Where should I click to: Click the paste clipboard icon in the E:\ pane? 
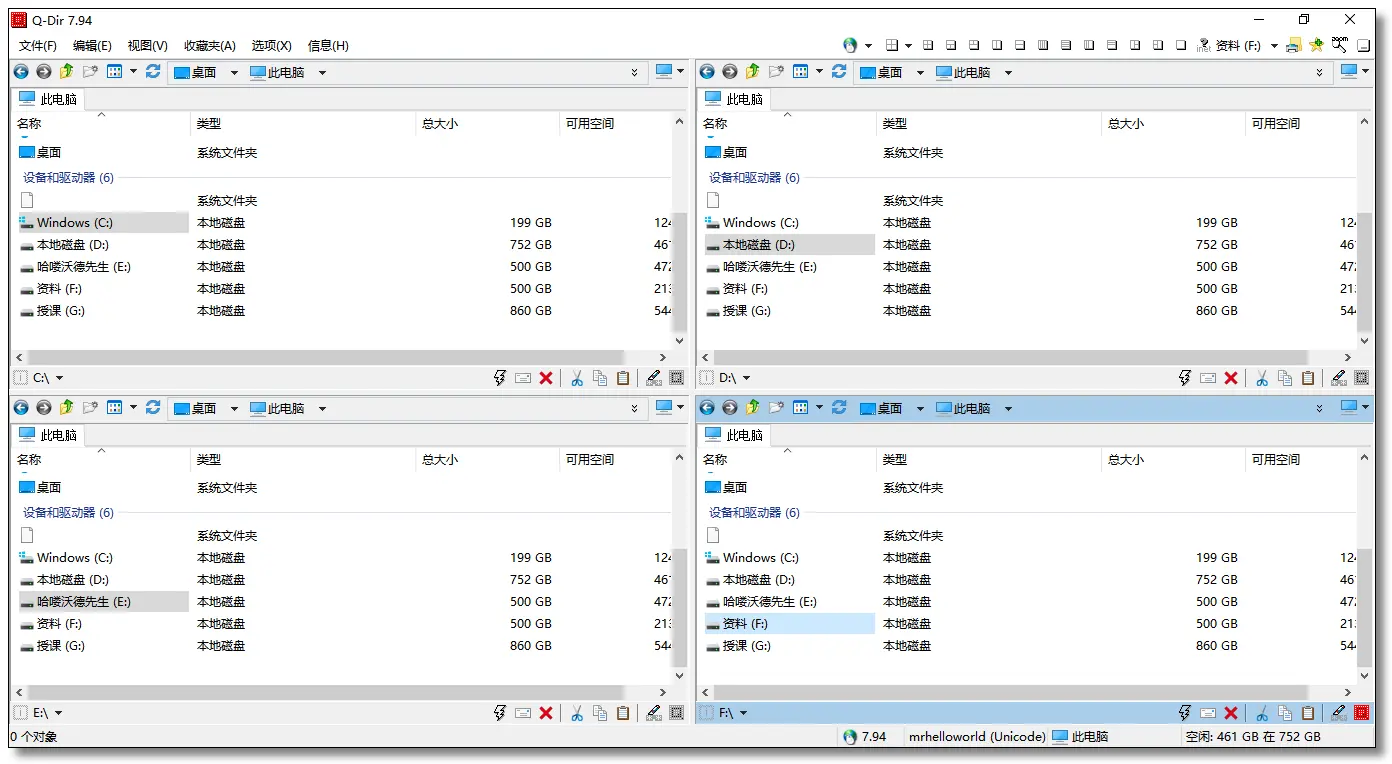point(623,713)
